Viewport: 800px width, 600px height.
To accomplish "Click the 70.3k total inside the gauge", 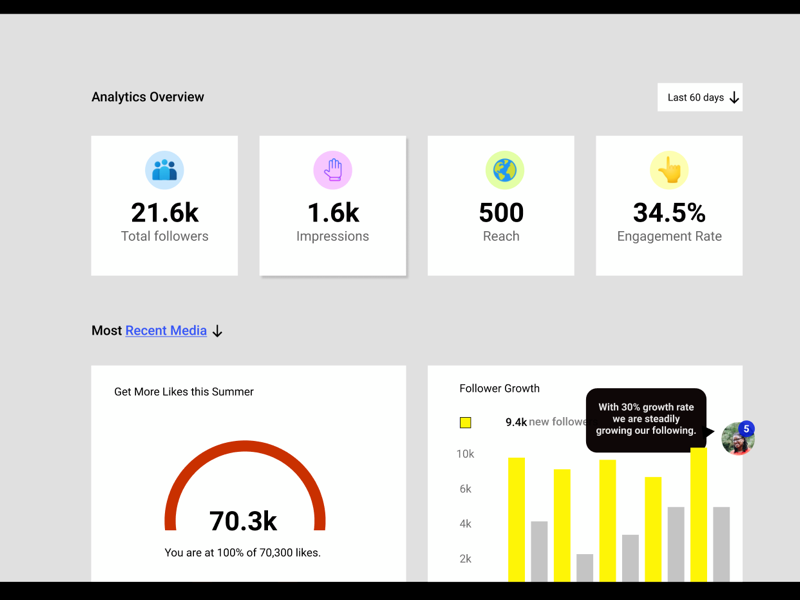I will pos(243,521).
